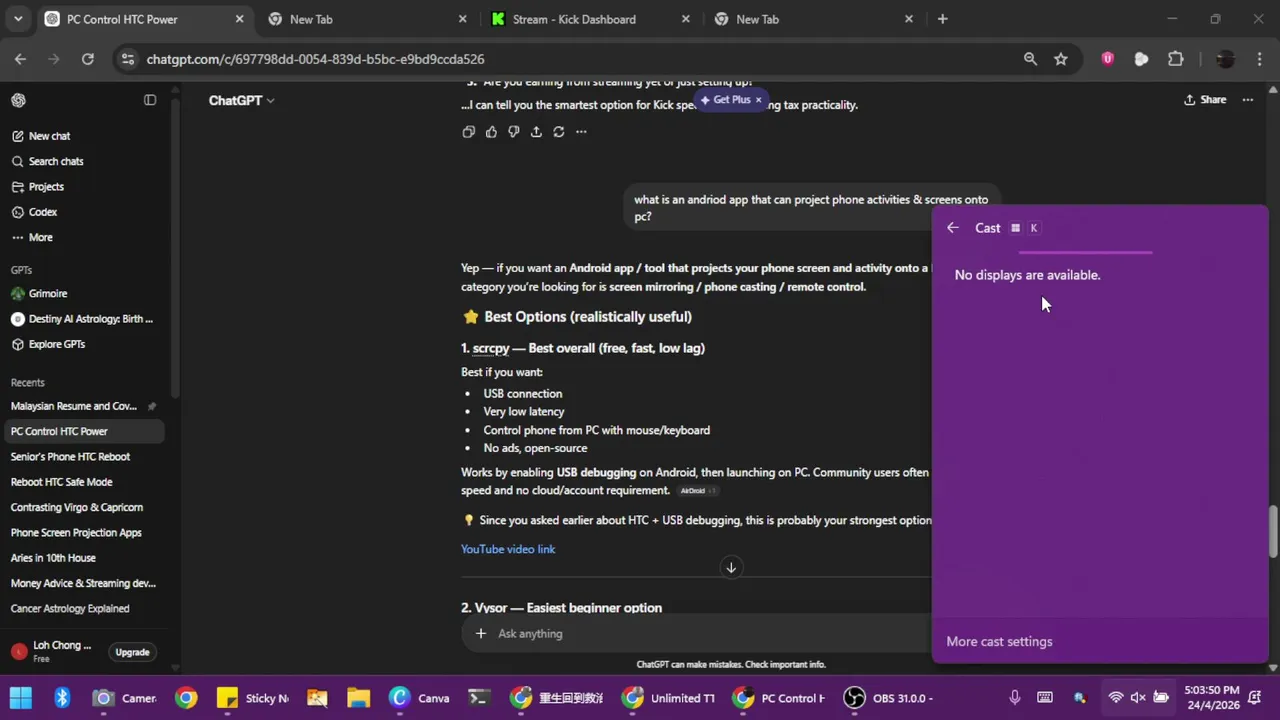Jump to bottom with down arrow button
The image size is (1280, 720).
click(731, 567)
